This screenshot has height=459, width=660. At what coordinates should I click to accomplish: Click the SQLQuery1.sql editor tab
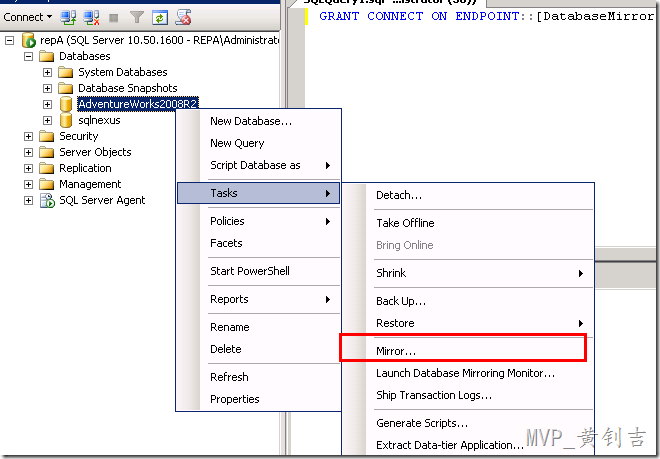point(389,3)
